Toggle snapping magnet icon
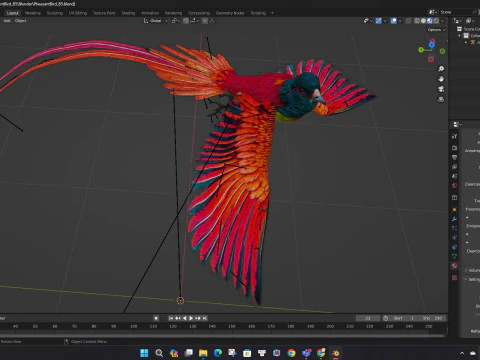This screenshot has height=360, width=480. (186, 21)
